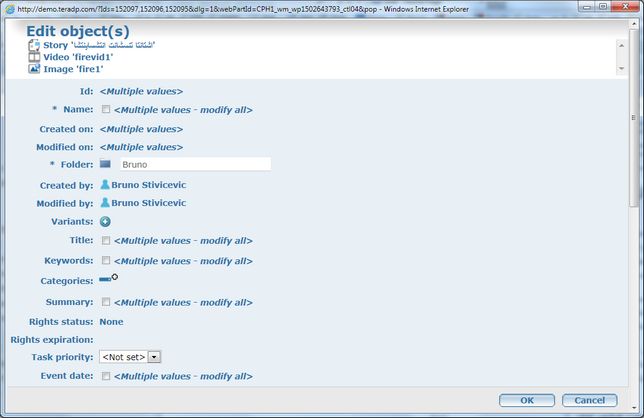Image resolution: width=644 pixels, height=418 pixels.
Task: Click the Cancel button
Action: click(x=590, y=400)
